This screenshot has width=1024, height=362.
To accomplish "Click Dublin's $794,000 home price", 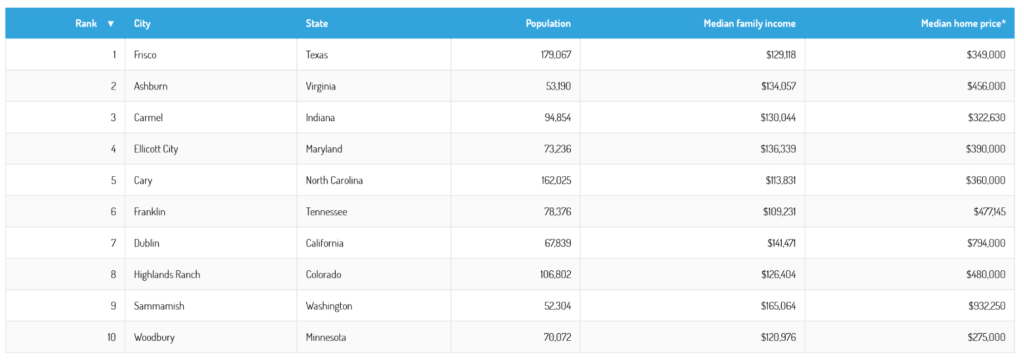I will (986, 243).
